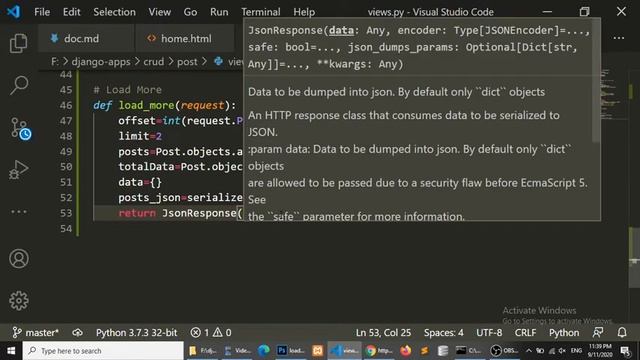Open the command prompt in the taskbar
Screen dimensions: 640x360
[x=469, y=351]
